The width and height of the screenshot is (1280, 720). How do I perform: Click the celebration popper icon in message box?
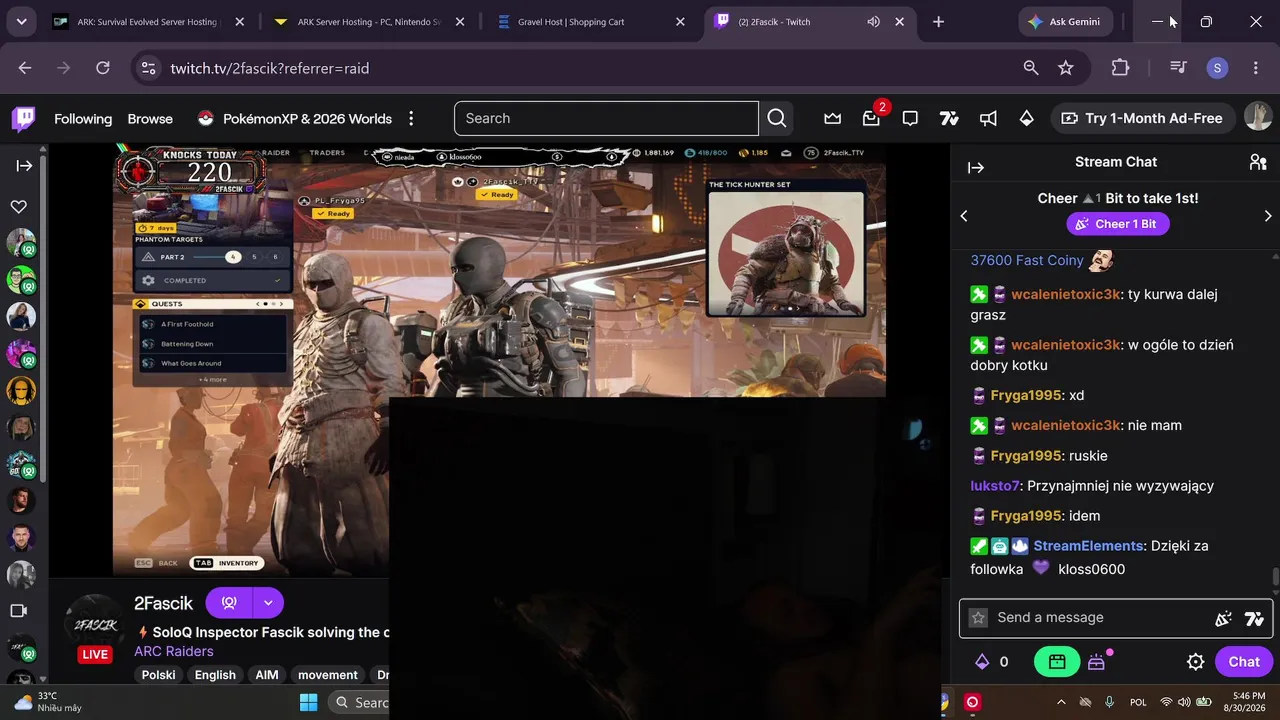point(1223,619)
